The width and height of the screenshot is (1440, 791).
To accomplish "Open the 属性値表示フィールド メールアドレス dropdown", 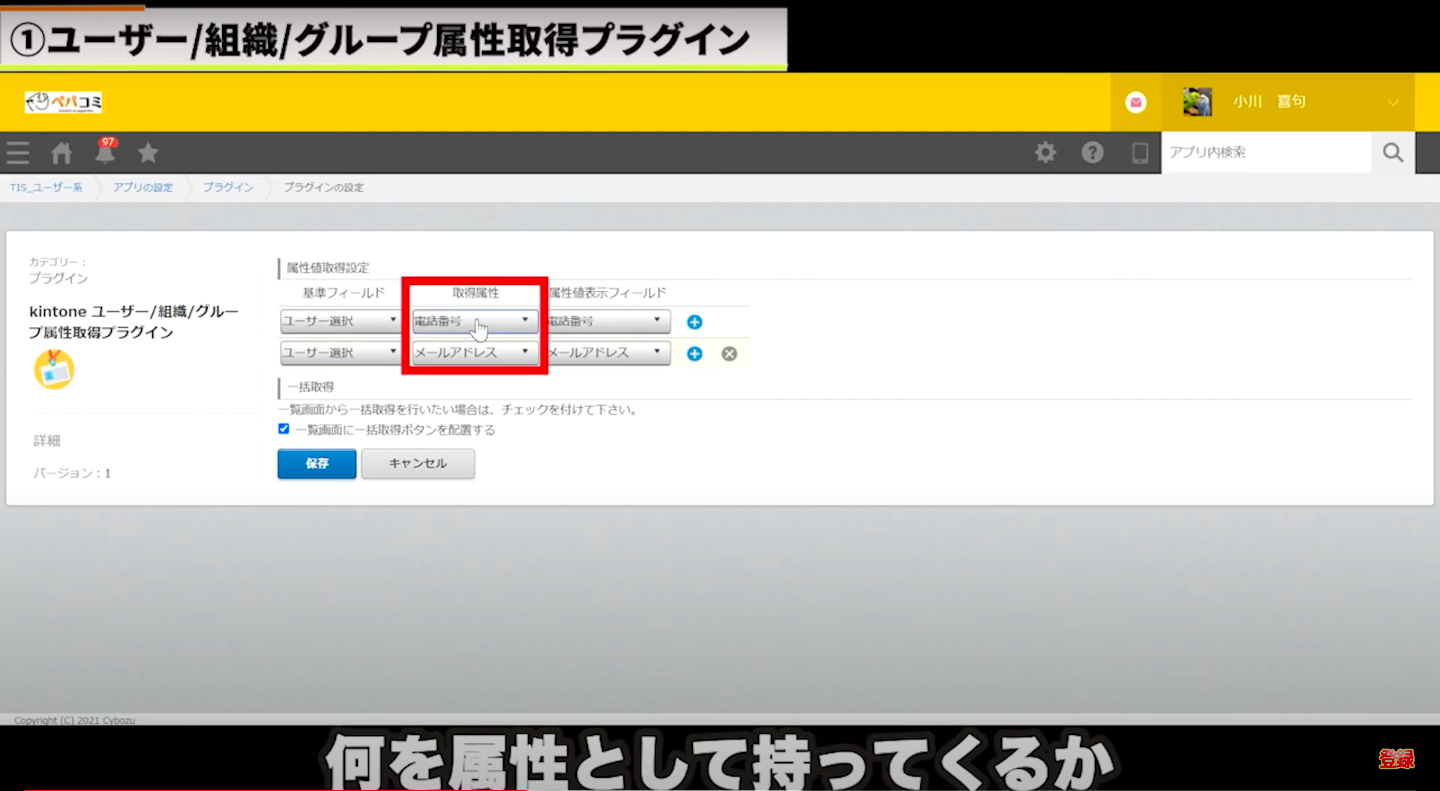I will tap(606, 353).
